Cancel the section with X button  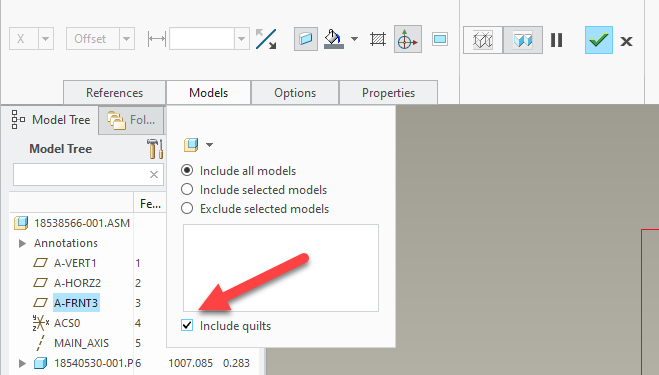click(626, 41)
